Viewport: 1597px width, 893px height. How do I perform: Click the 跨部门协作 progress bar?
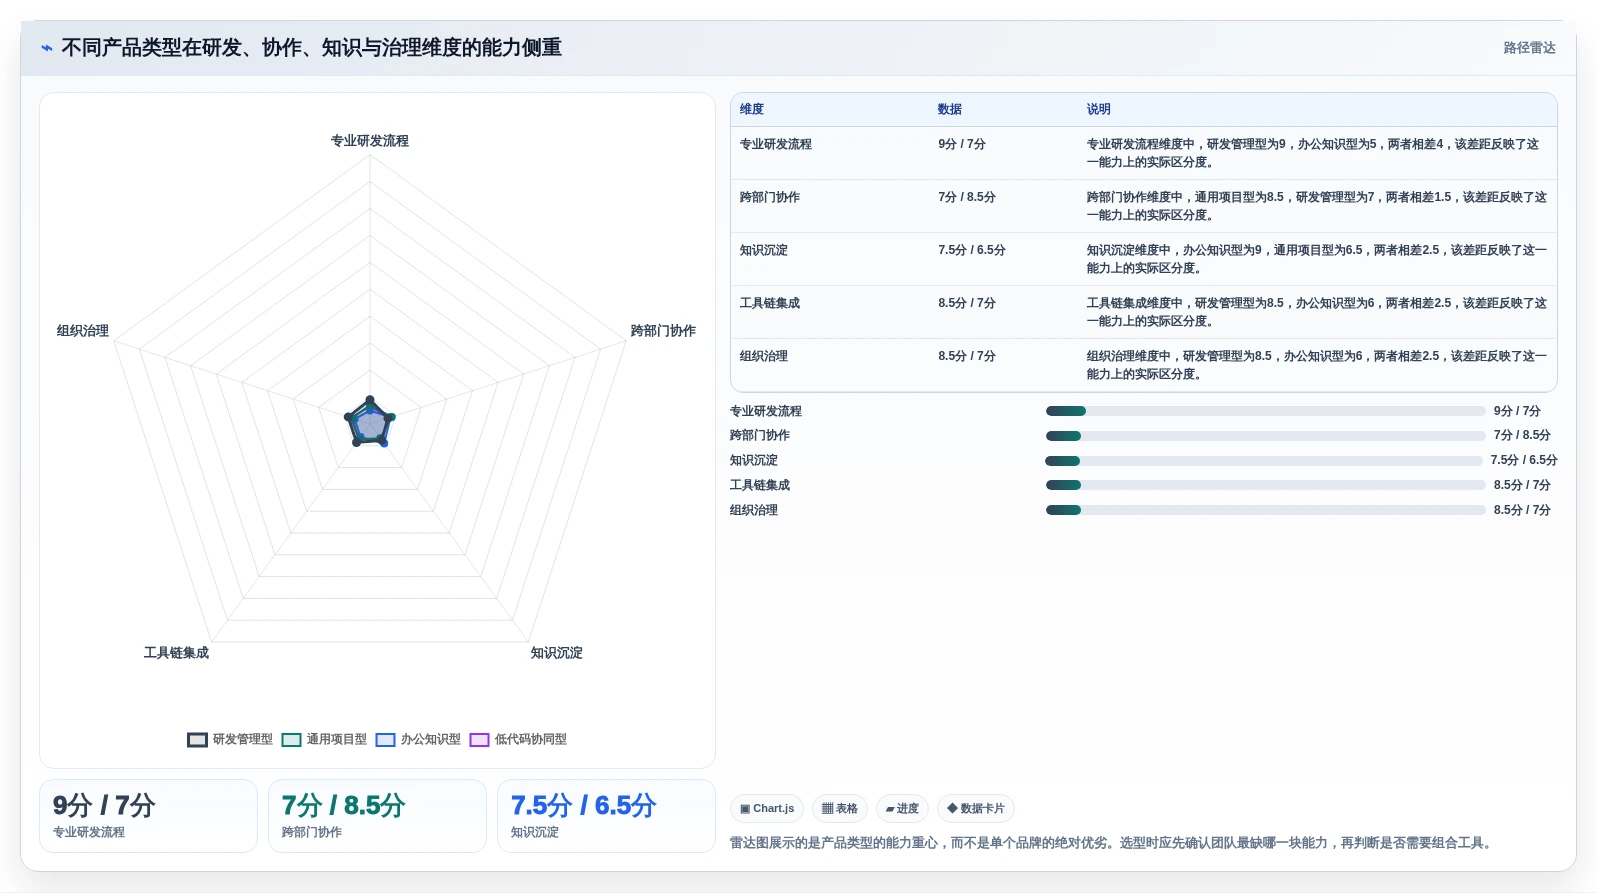[1265, 436]
